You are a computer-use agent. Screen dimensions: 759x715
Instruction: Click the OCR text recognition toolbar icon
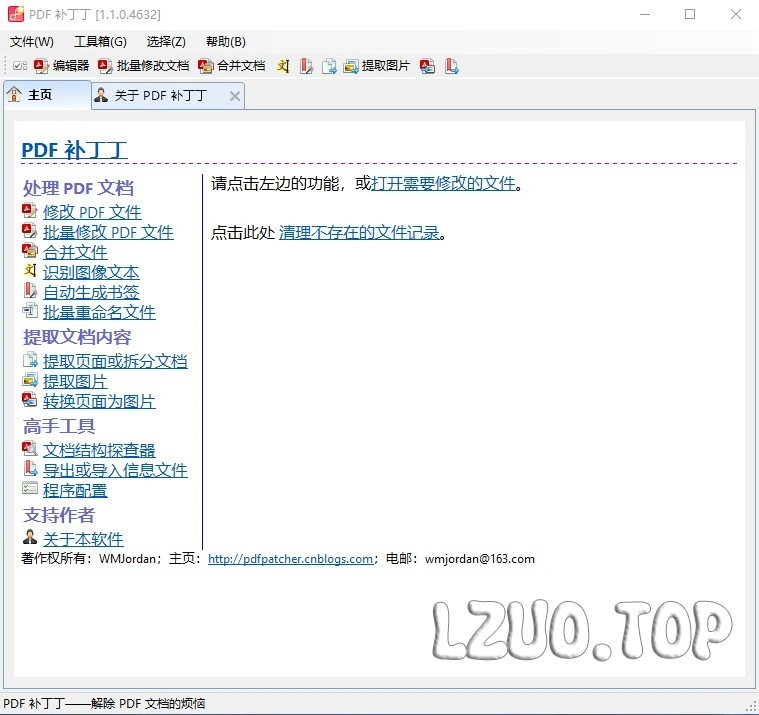coord(283,66)
